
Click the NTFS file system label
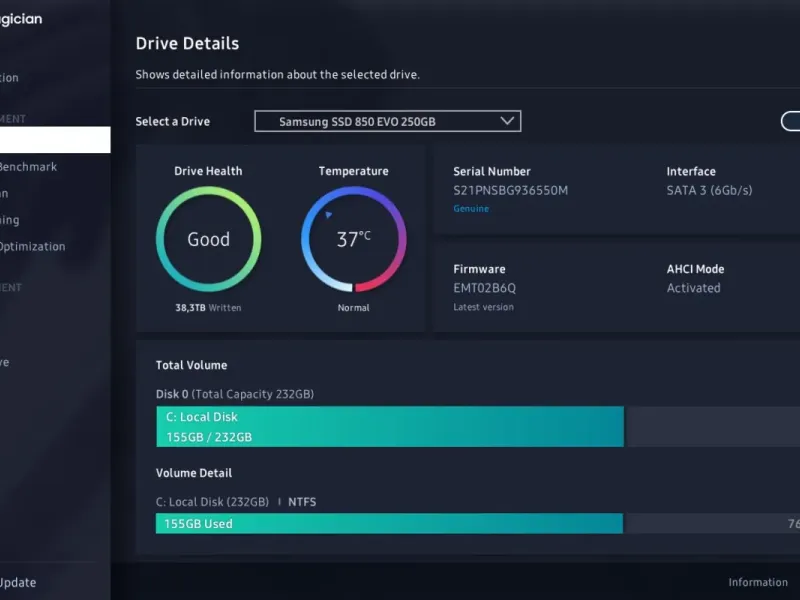pos(302,502)
